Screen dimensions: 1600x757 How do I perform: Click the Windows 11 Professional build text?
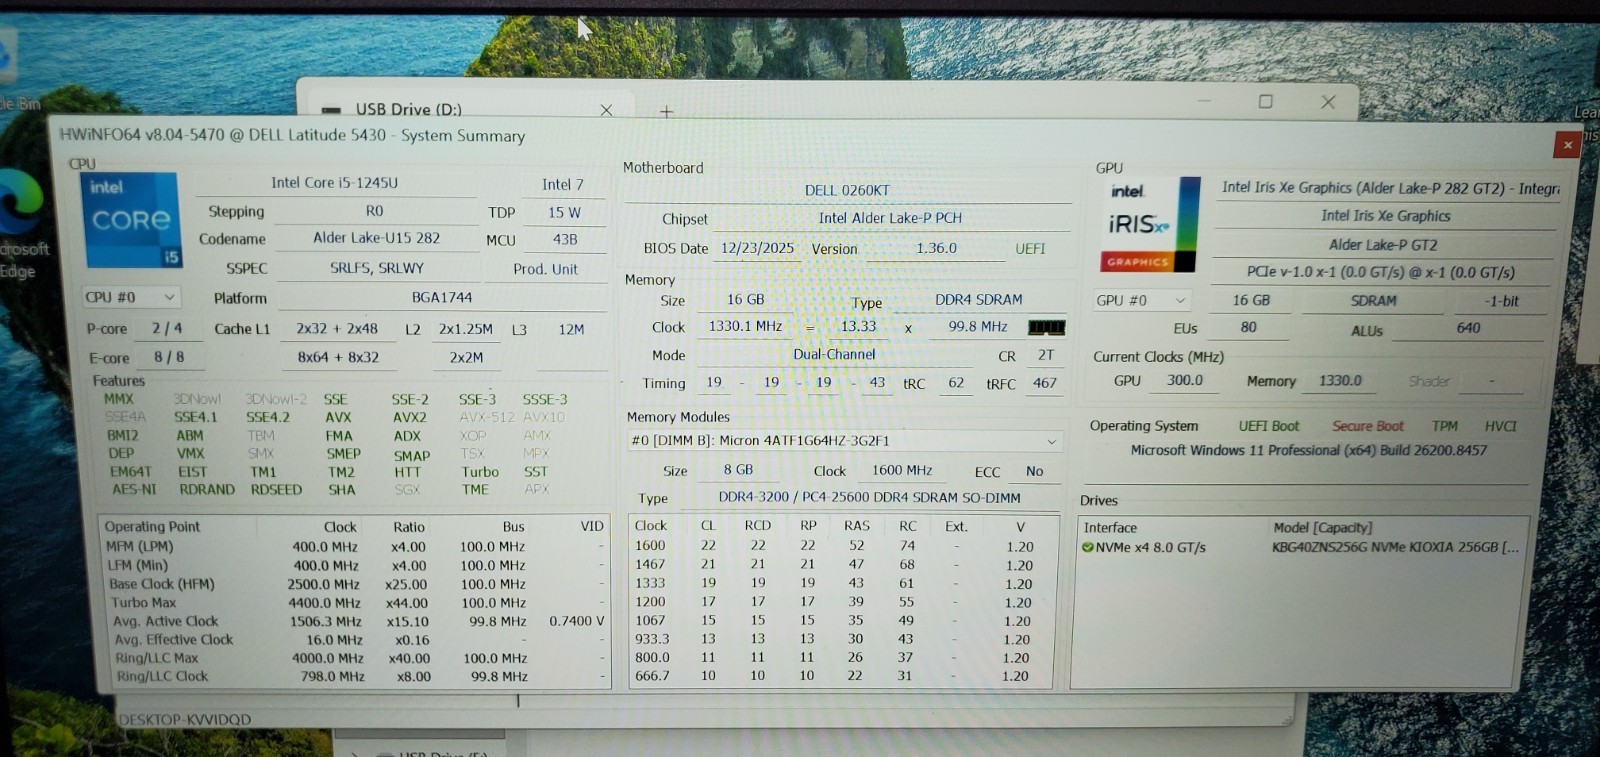(1308, 451)
